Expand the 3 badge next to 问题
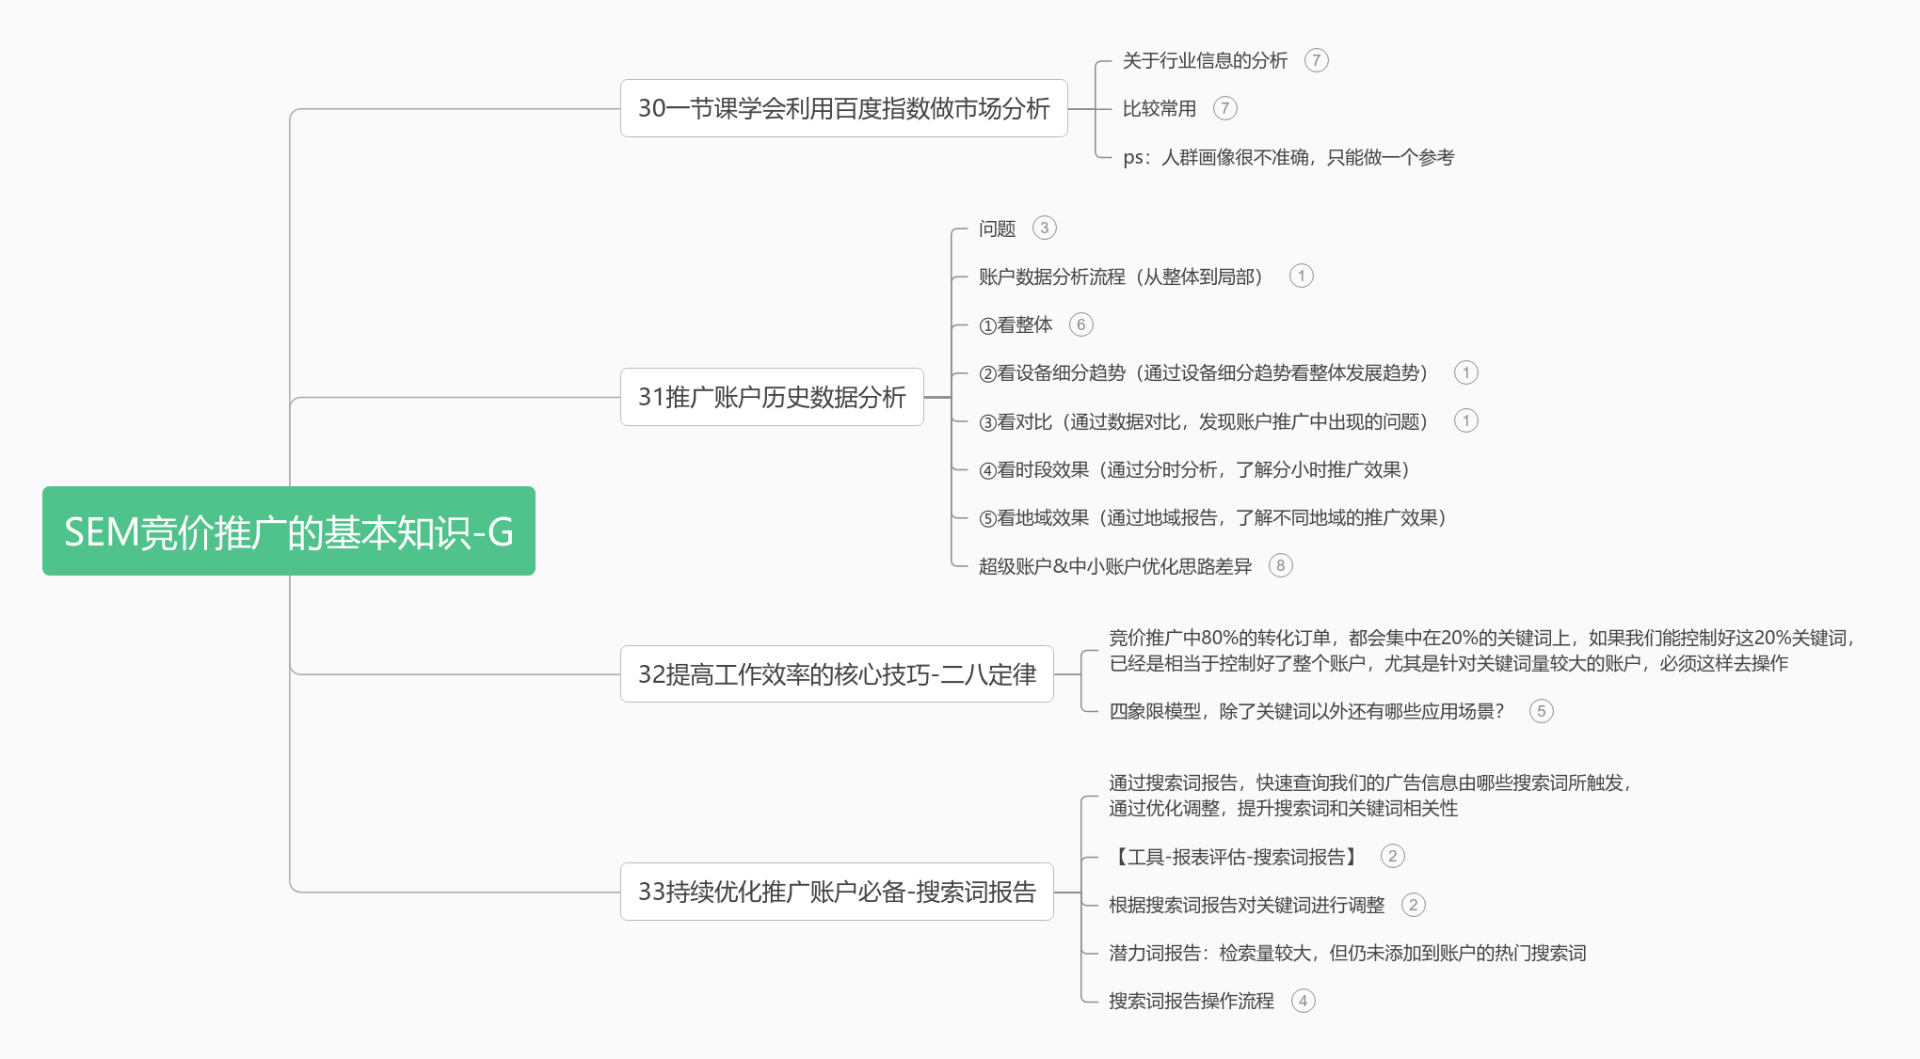This screenshot has width=1920, height=1059. pos(1044,228)
